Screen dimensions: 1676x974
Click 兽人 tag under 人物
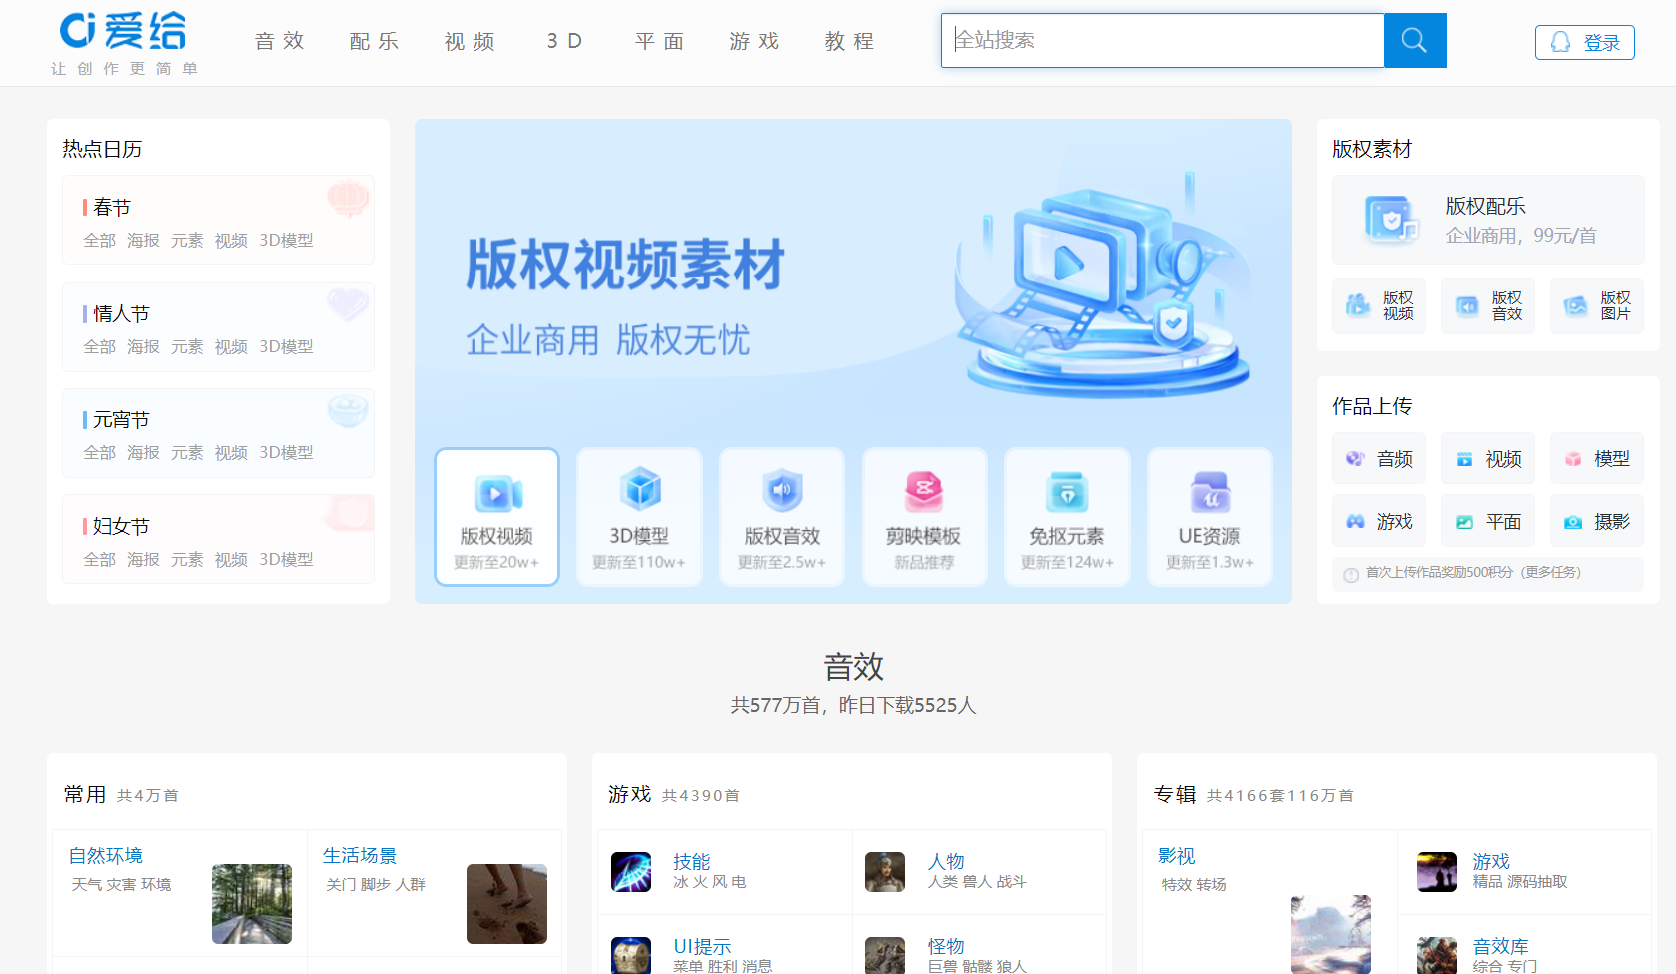(x=977, y=881)
